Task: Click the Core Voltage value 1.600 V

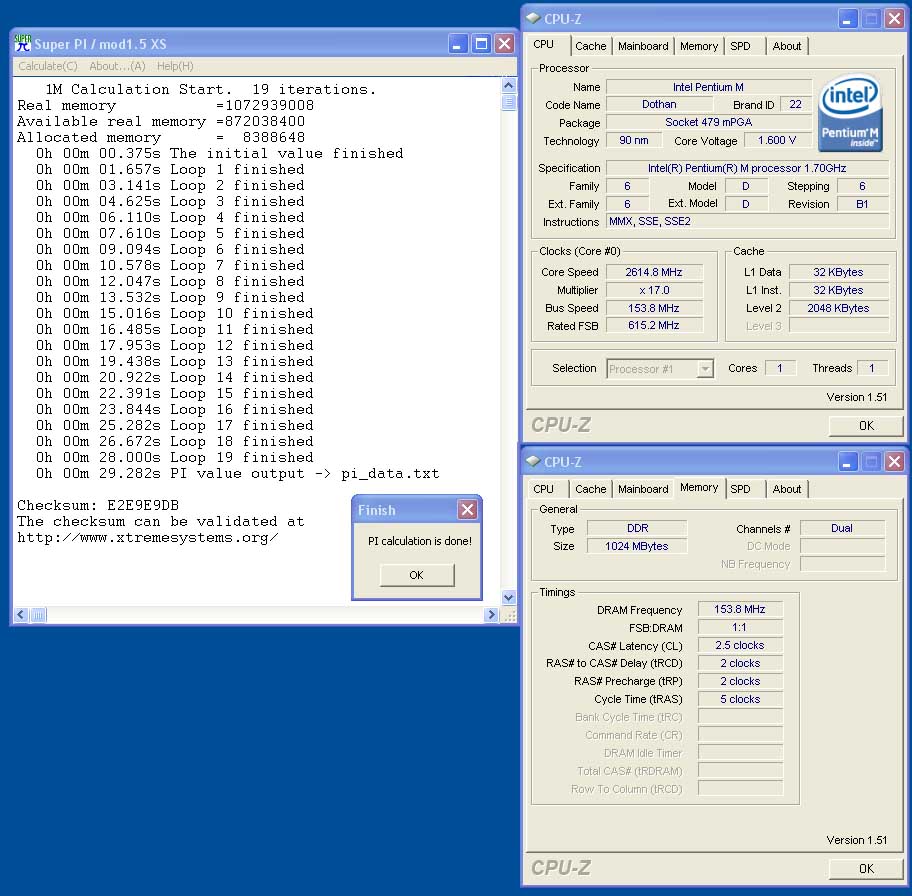Action: (x=776, y=140)
